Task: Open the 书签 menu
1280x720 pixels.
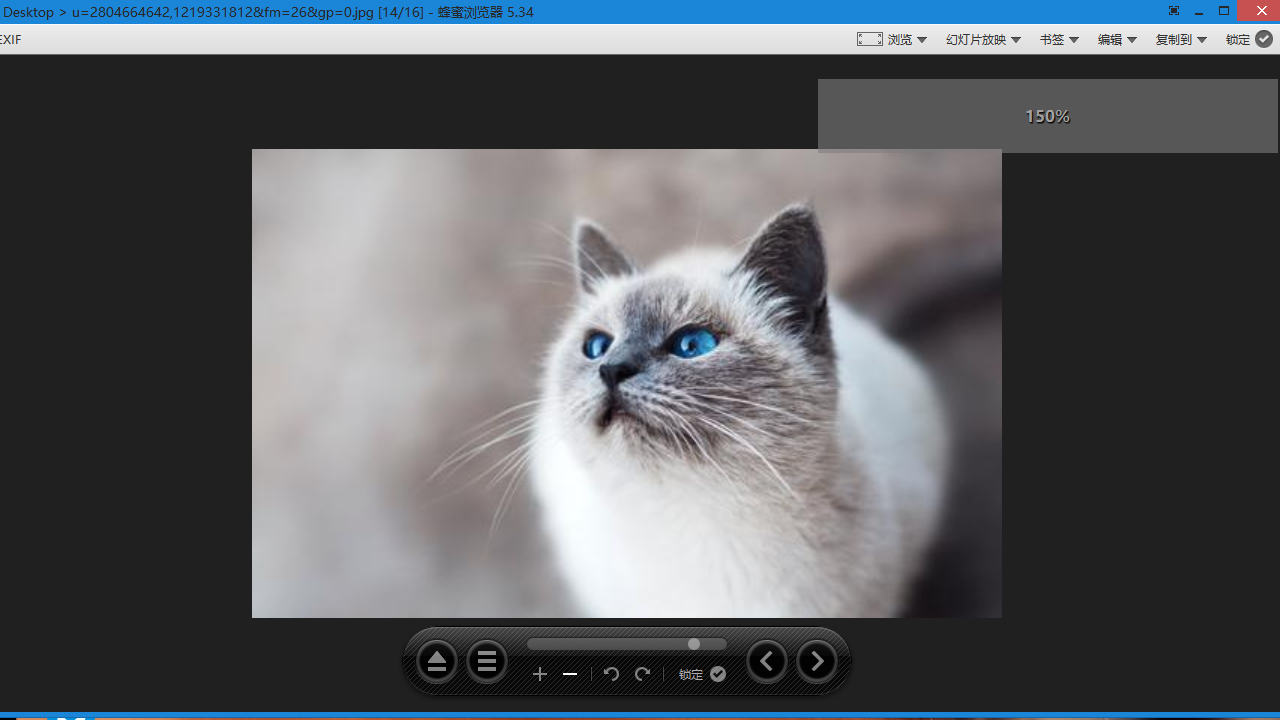Action: coord(1058,40)
